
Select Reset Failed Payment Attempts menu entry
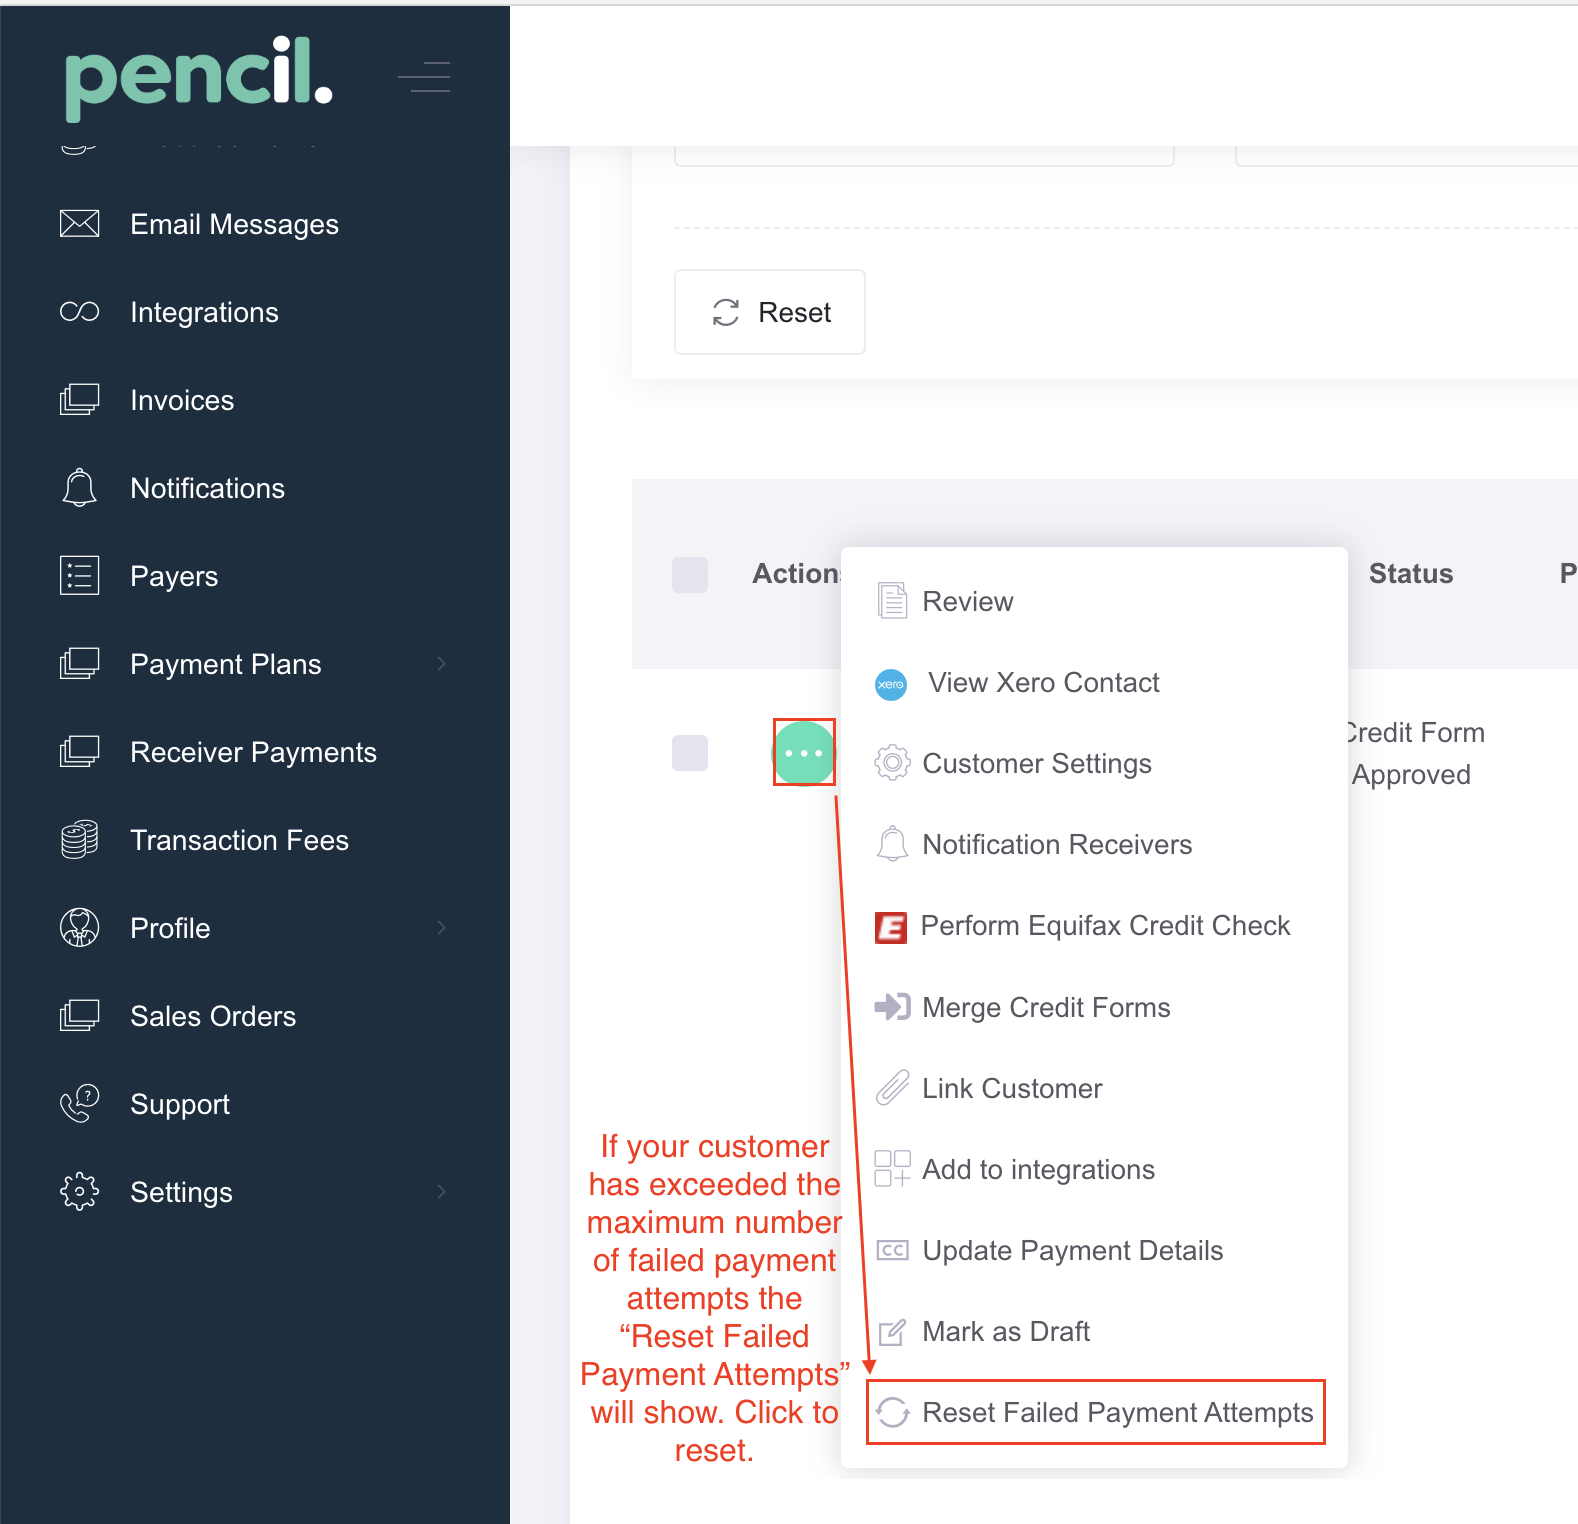tap(1095, 1412)
